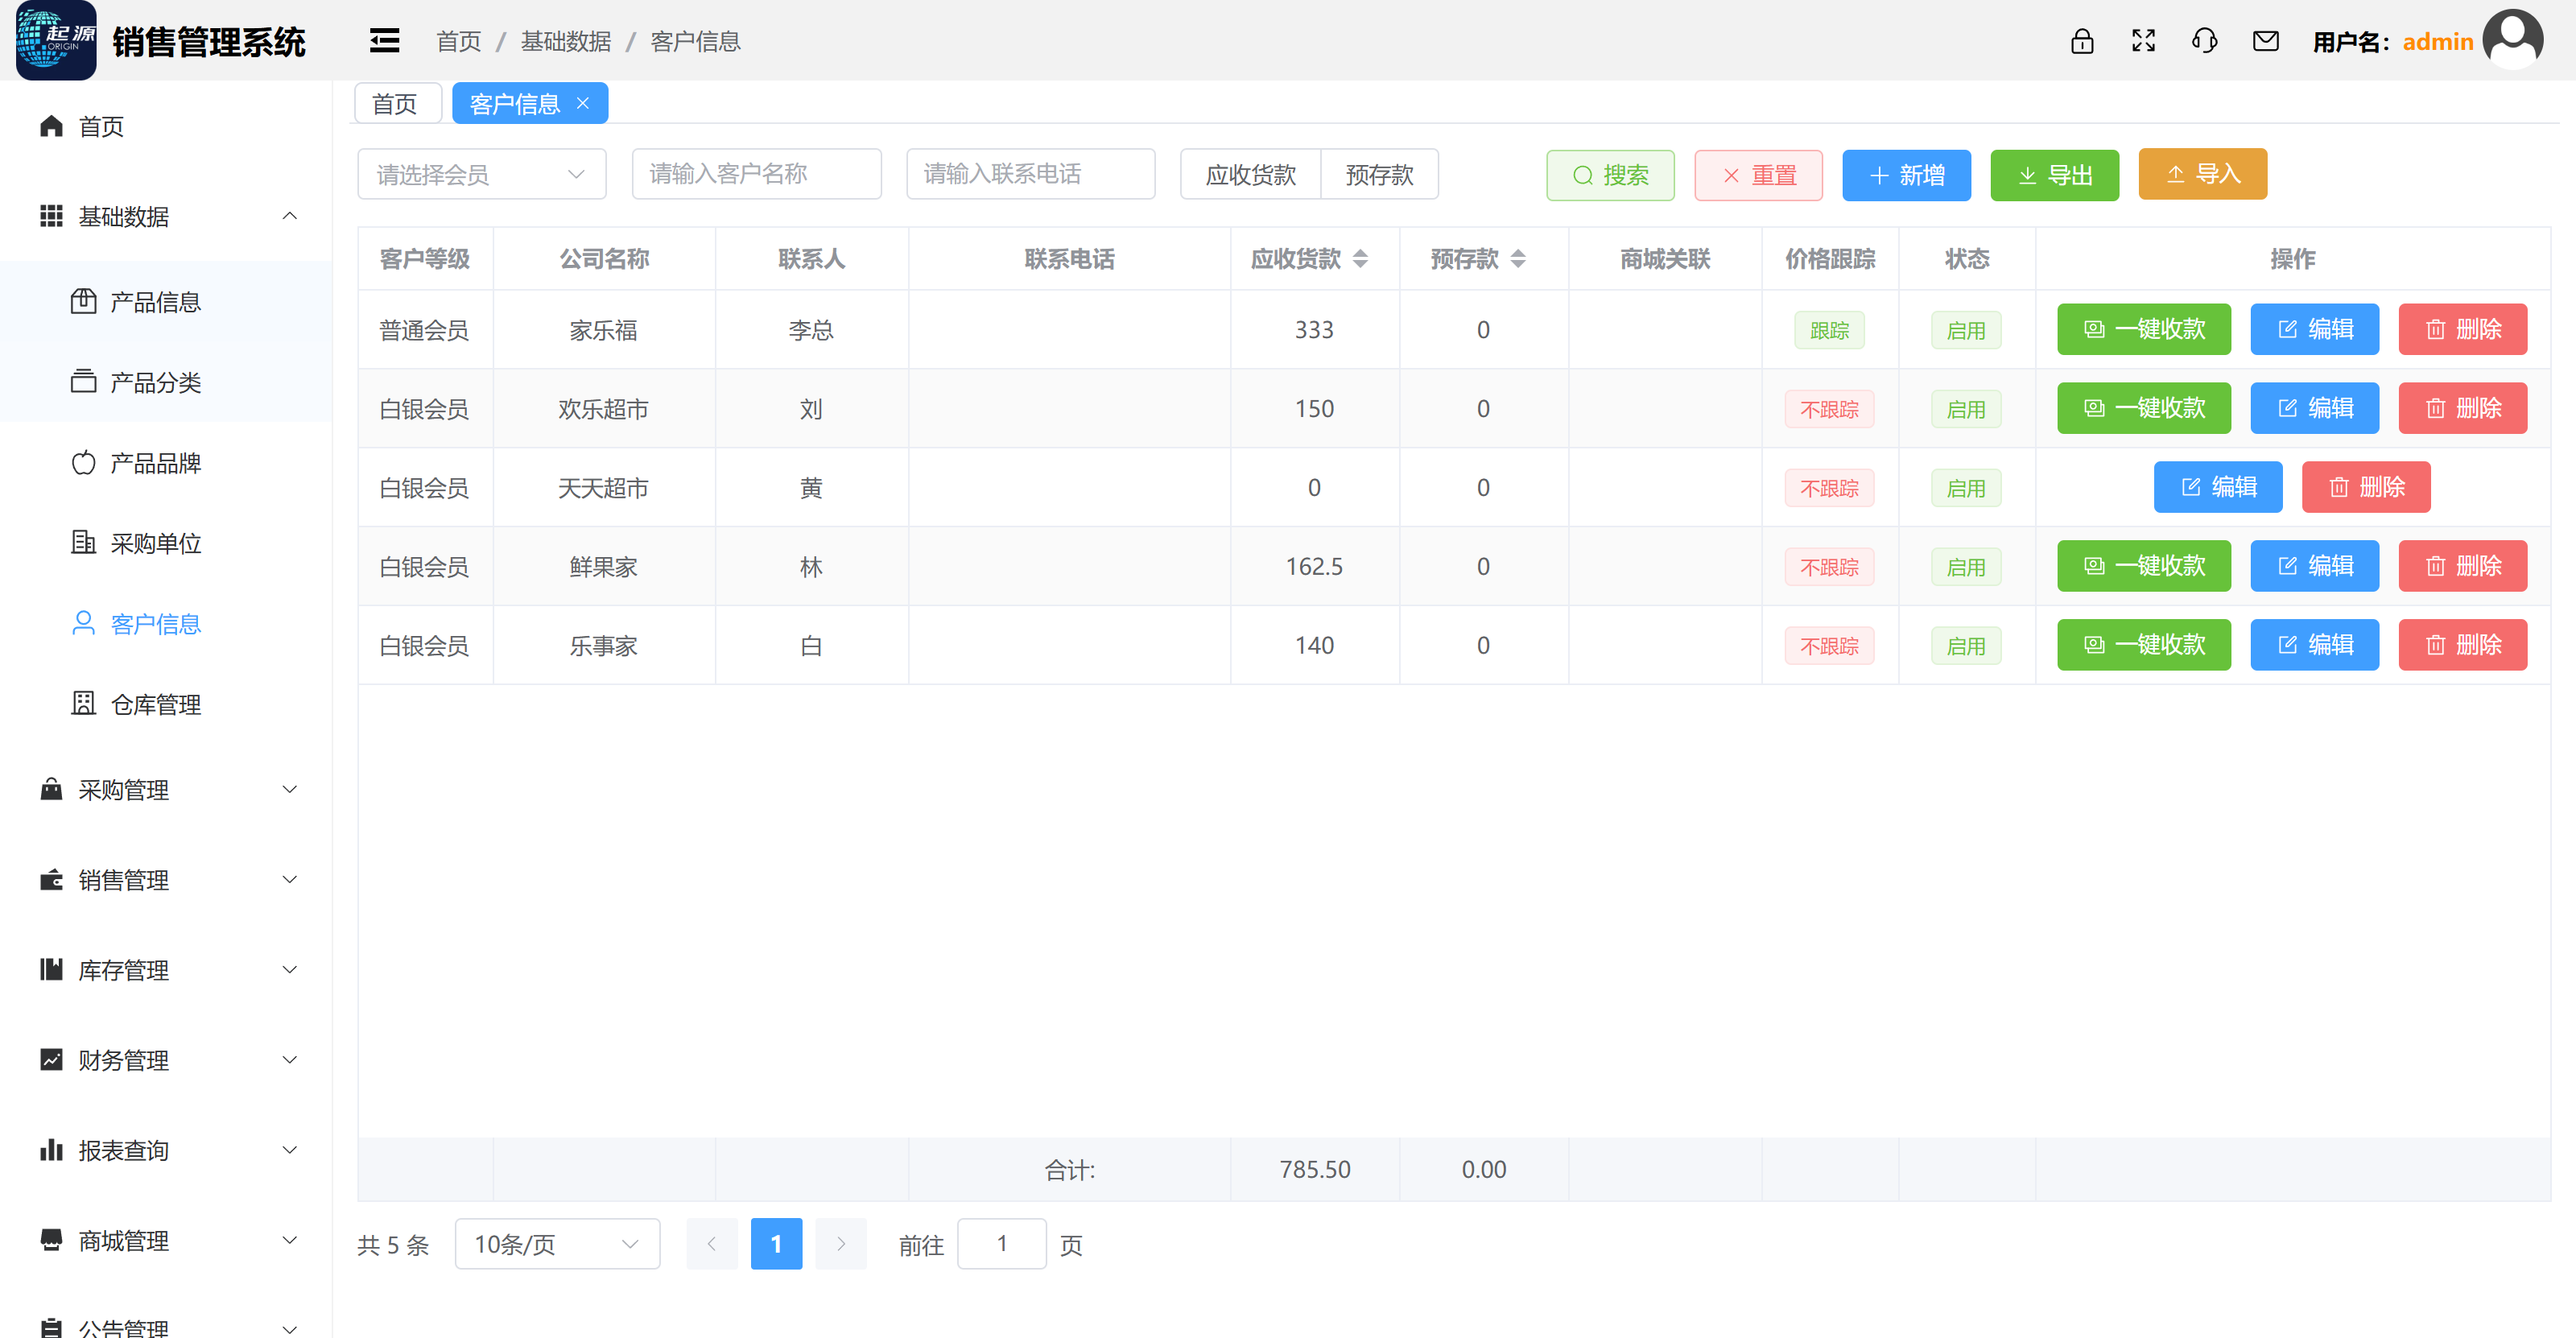The height and width of the screenshot is (1338, 2576).
Task: Click 删除 for 乐事家
Action: tap(2463, 645)
